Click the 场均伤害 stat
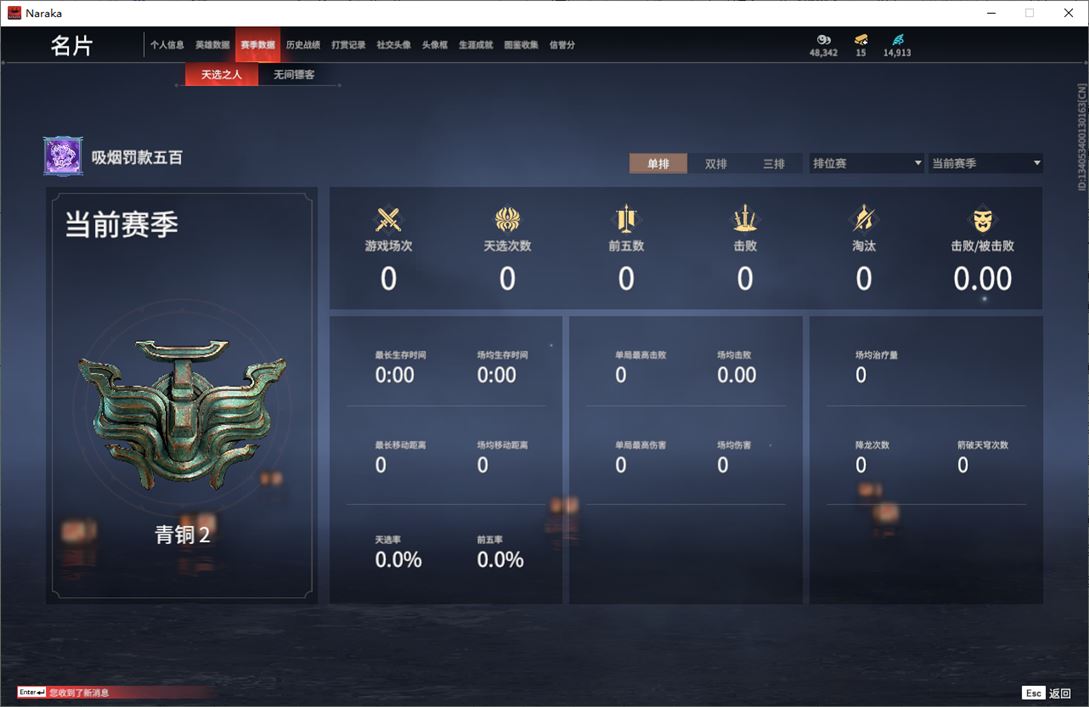 point(733,458)
